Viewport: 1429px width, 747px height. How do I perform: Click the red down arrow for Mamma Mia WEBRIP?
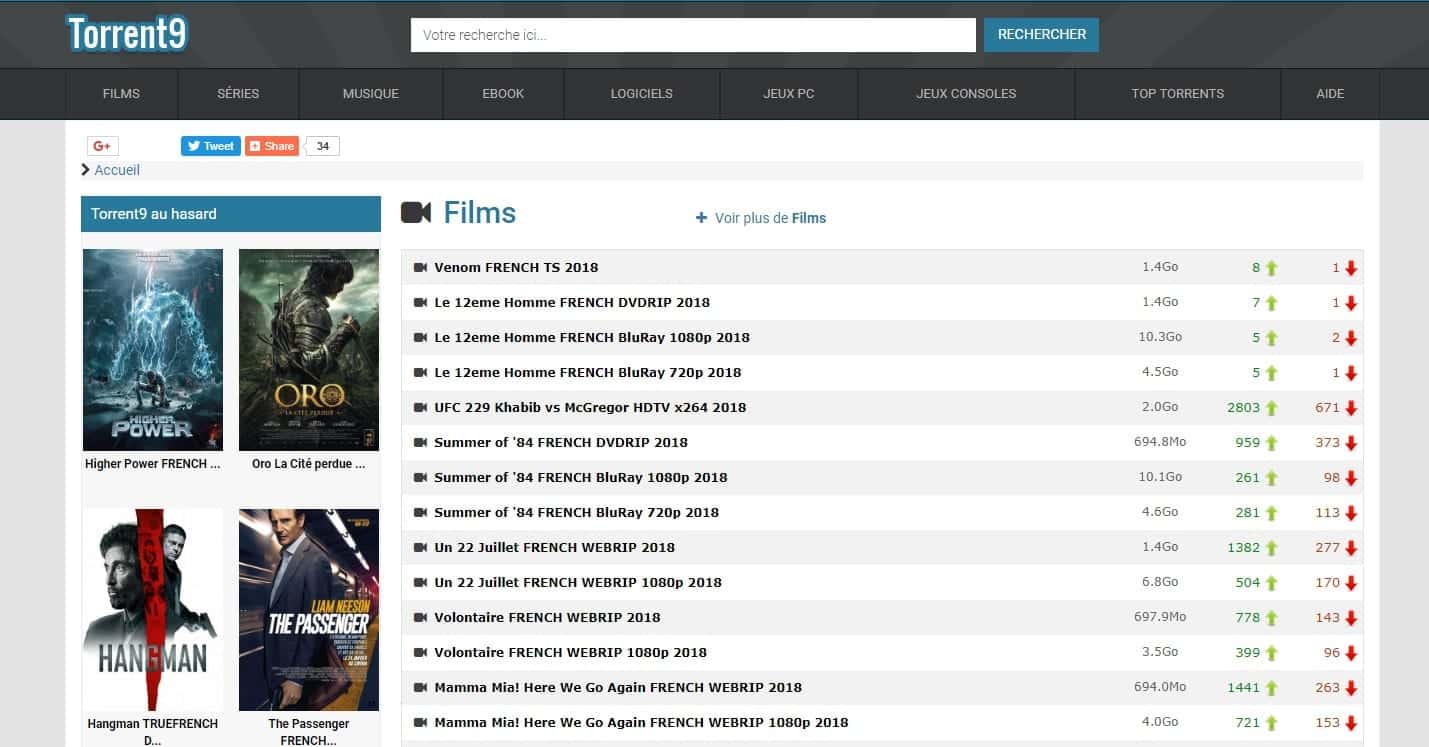click(x=1352, y=687)
